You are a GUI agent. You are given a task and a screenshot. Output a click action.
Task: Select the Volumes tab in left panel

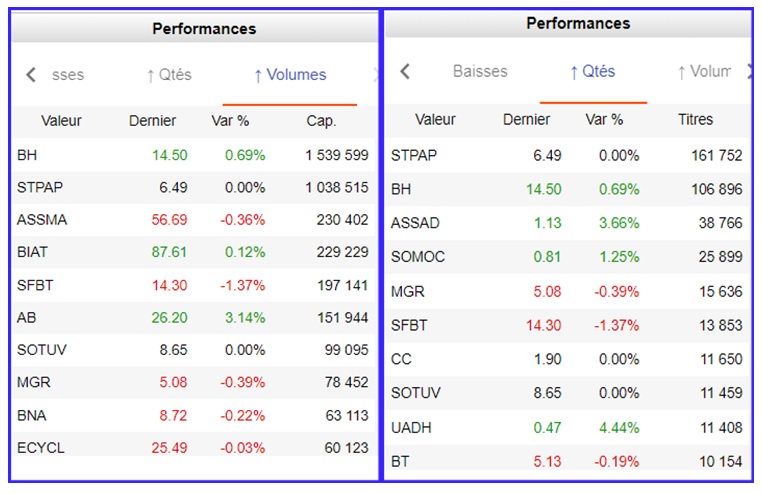point(289,75)
